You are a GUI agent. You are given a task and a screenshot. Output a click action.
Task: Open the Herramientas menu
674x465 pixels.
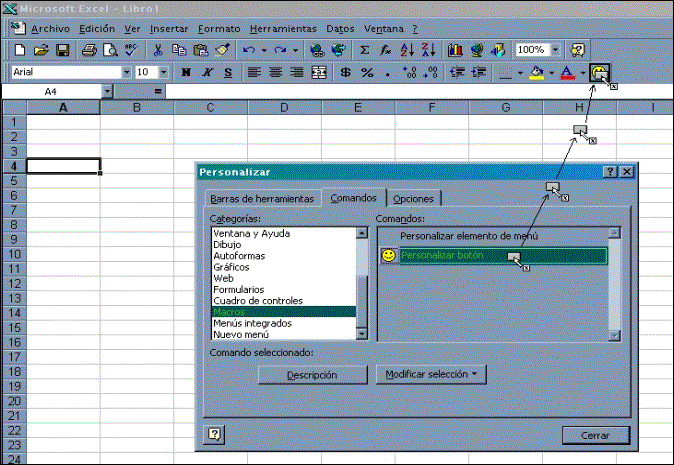(283, 29)
